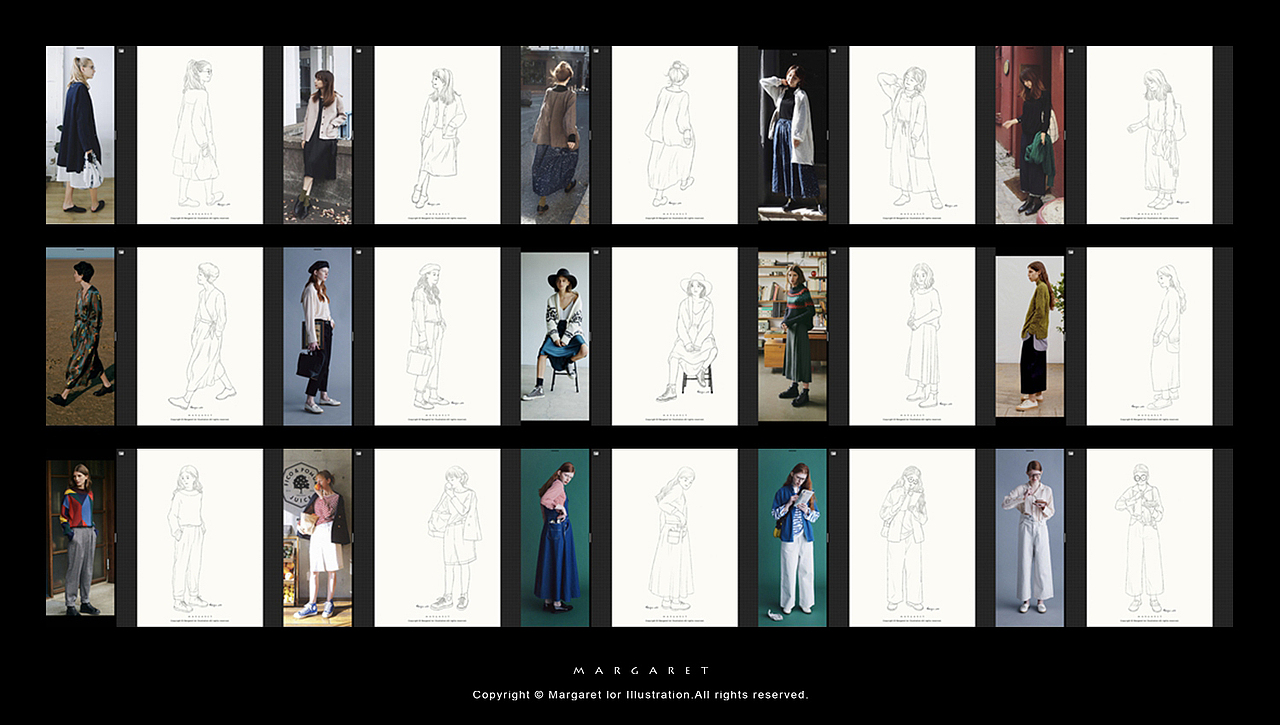This screenshot has width=1280, height=725.
Task: Click the camera icon on the wide-trousers sketch panel
Action: [x=836, y=453]
